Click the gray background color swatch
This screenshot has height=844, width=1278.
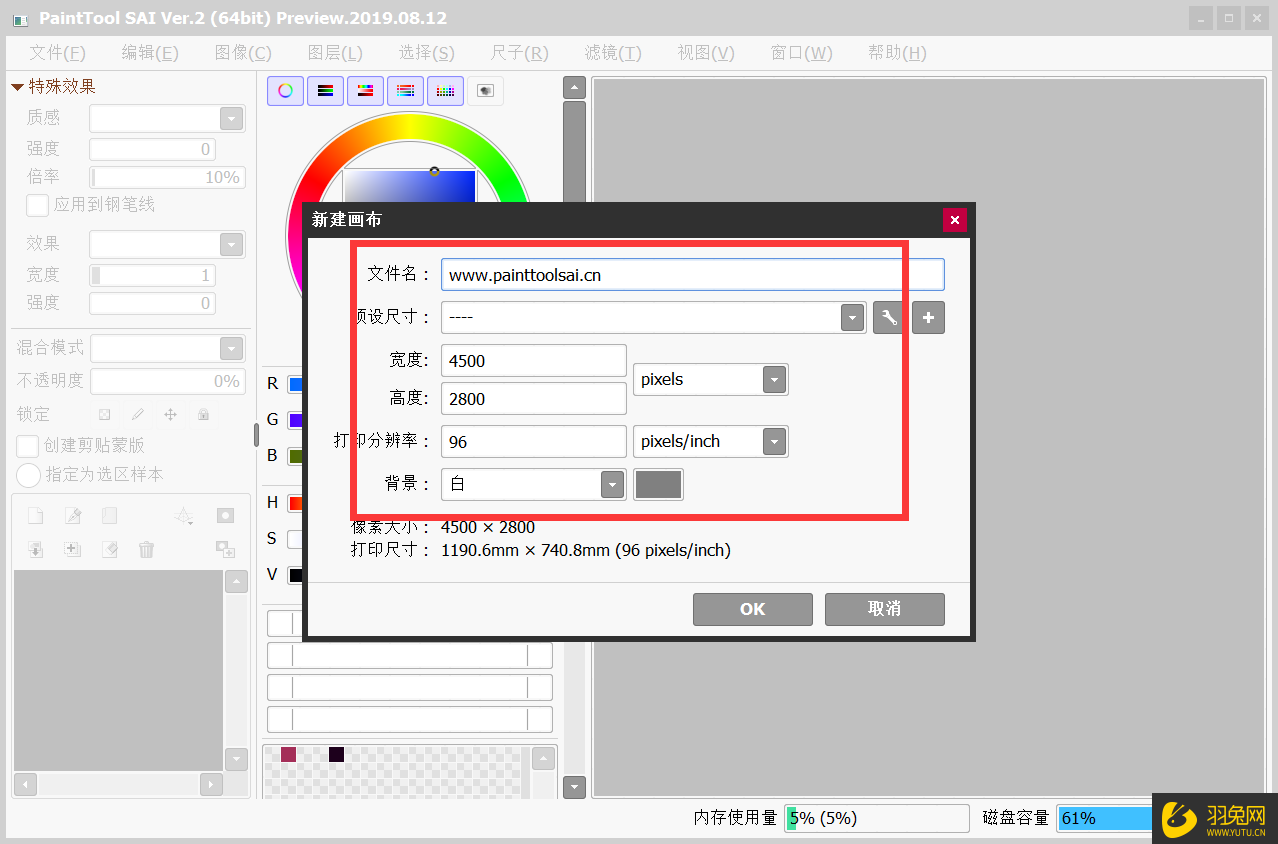658,485
